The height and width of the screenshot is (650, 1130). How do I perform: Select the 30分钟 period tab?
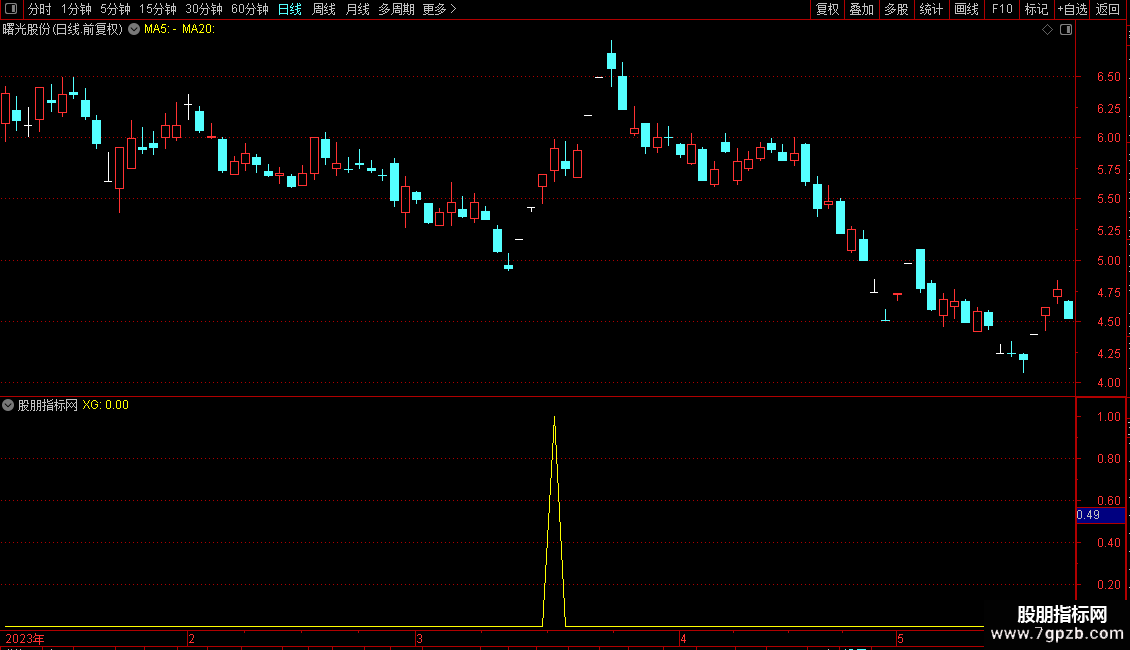tap(204, 9)
